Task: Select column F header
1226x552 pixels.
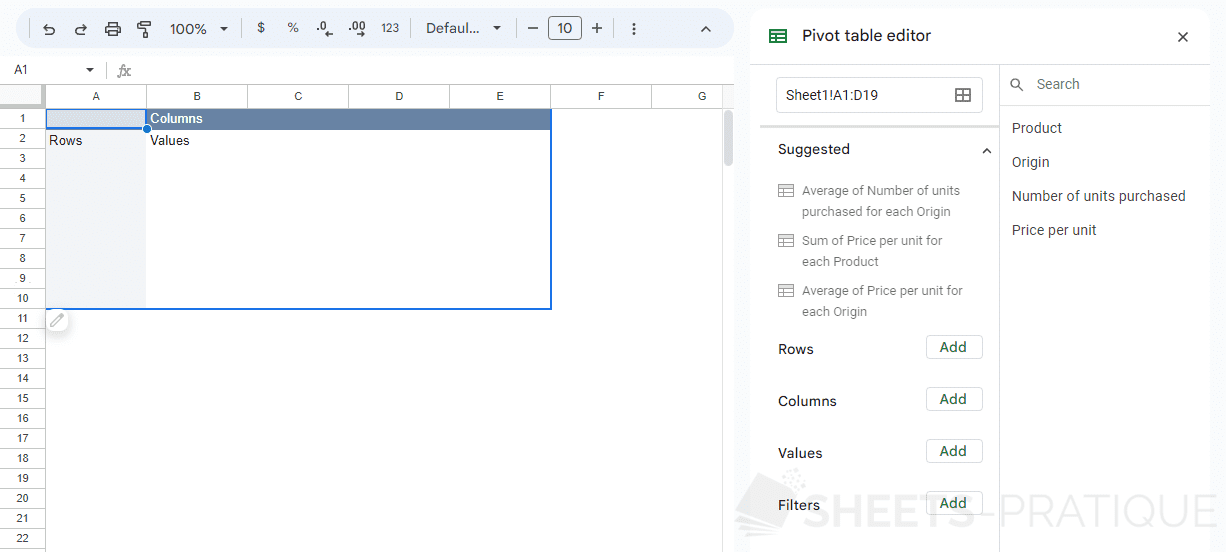Action: 601,96
